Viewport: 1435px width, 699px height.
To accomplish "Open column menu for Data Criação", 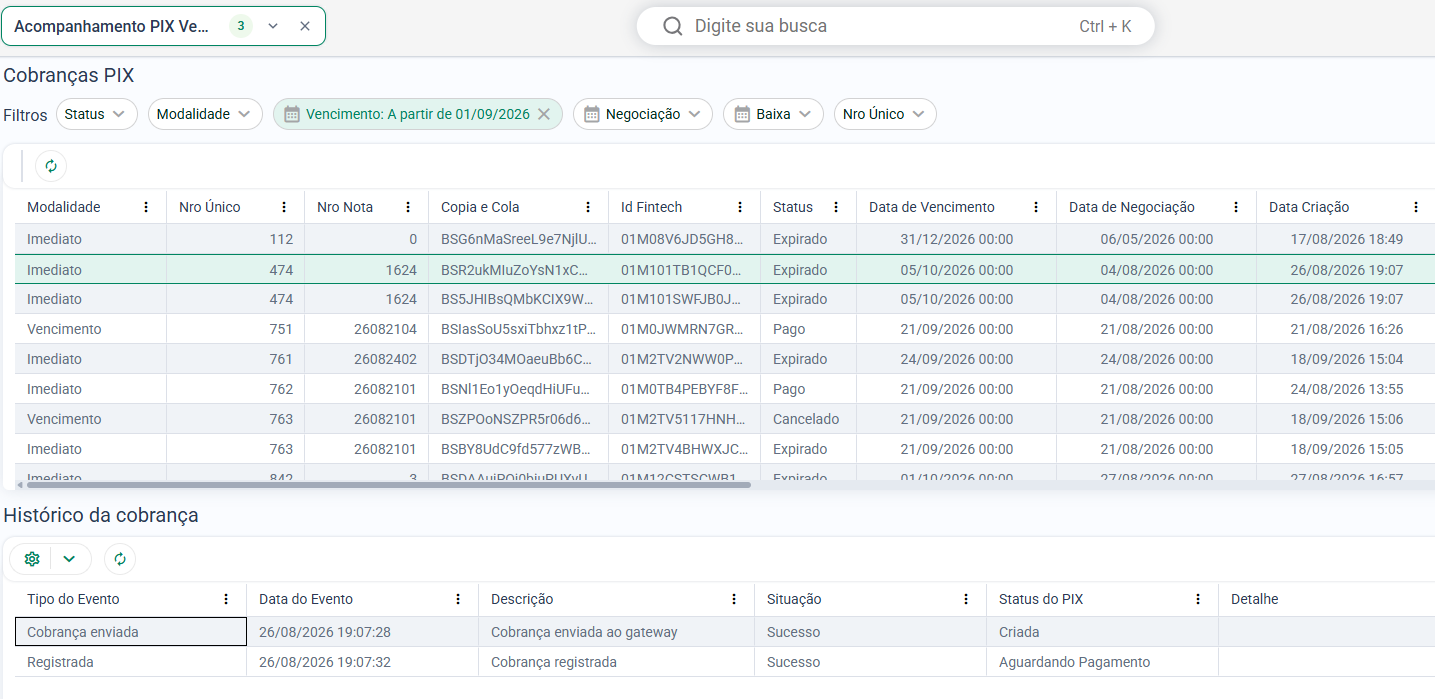I will (x=1416, y=207).
